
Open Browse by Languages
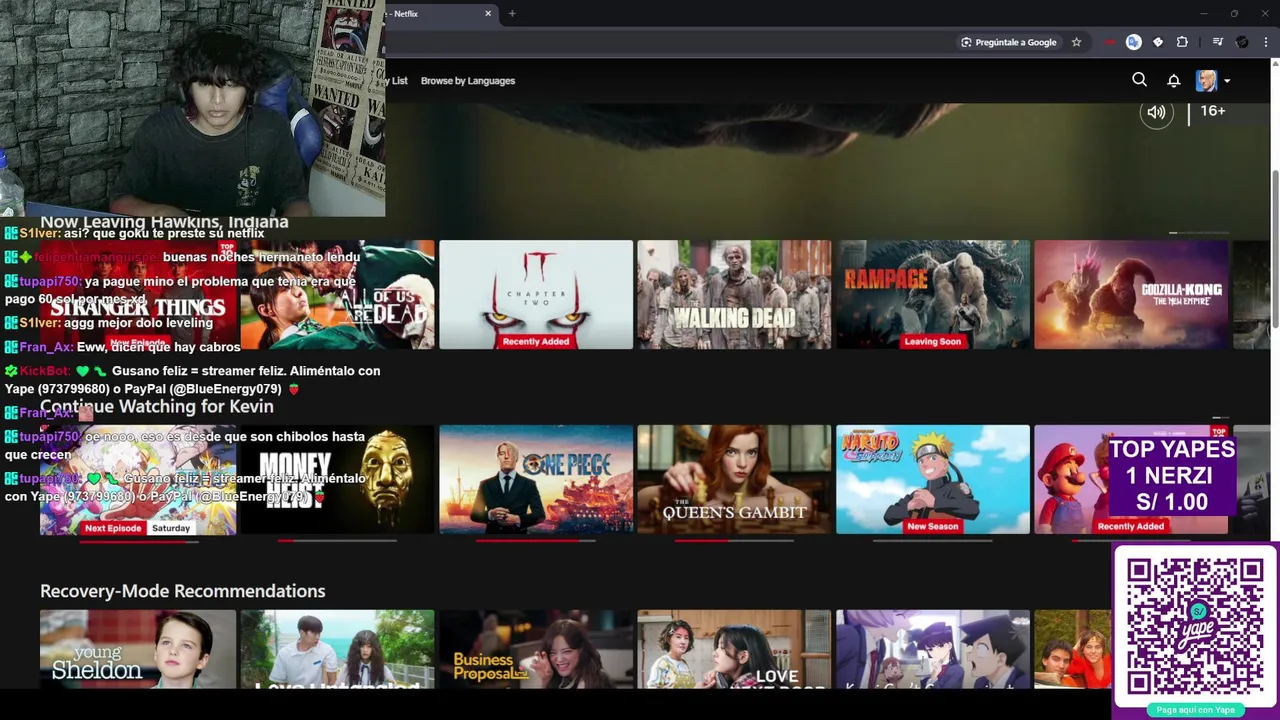coord(467,81)
